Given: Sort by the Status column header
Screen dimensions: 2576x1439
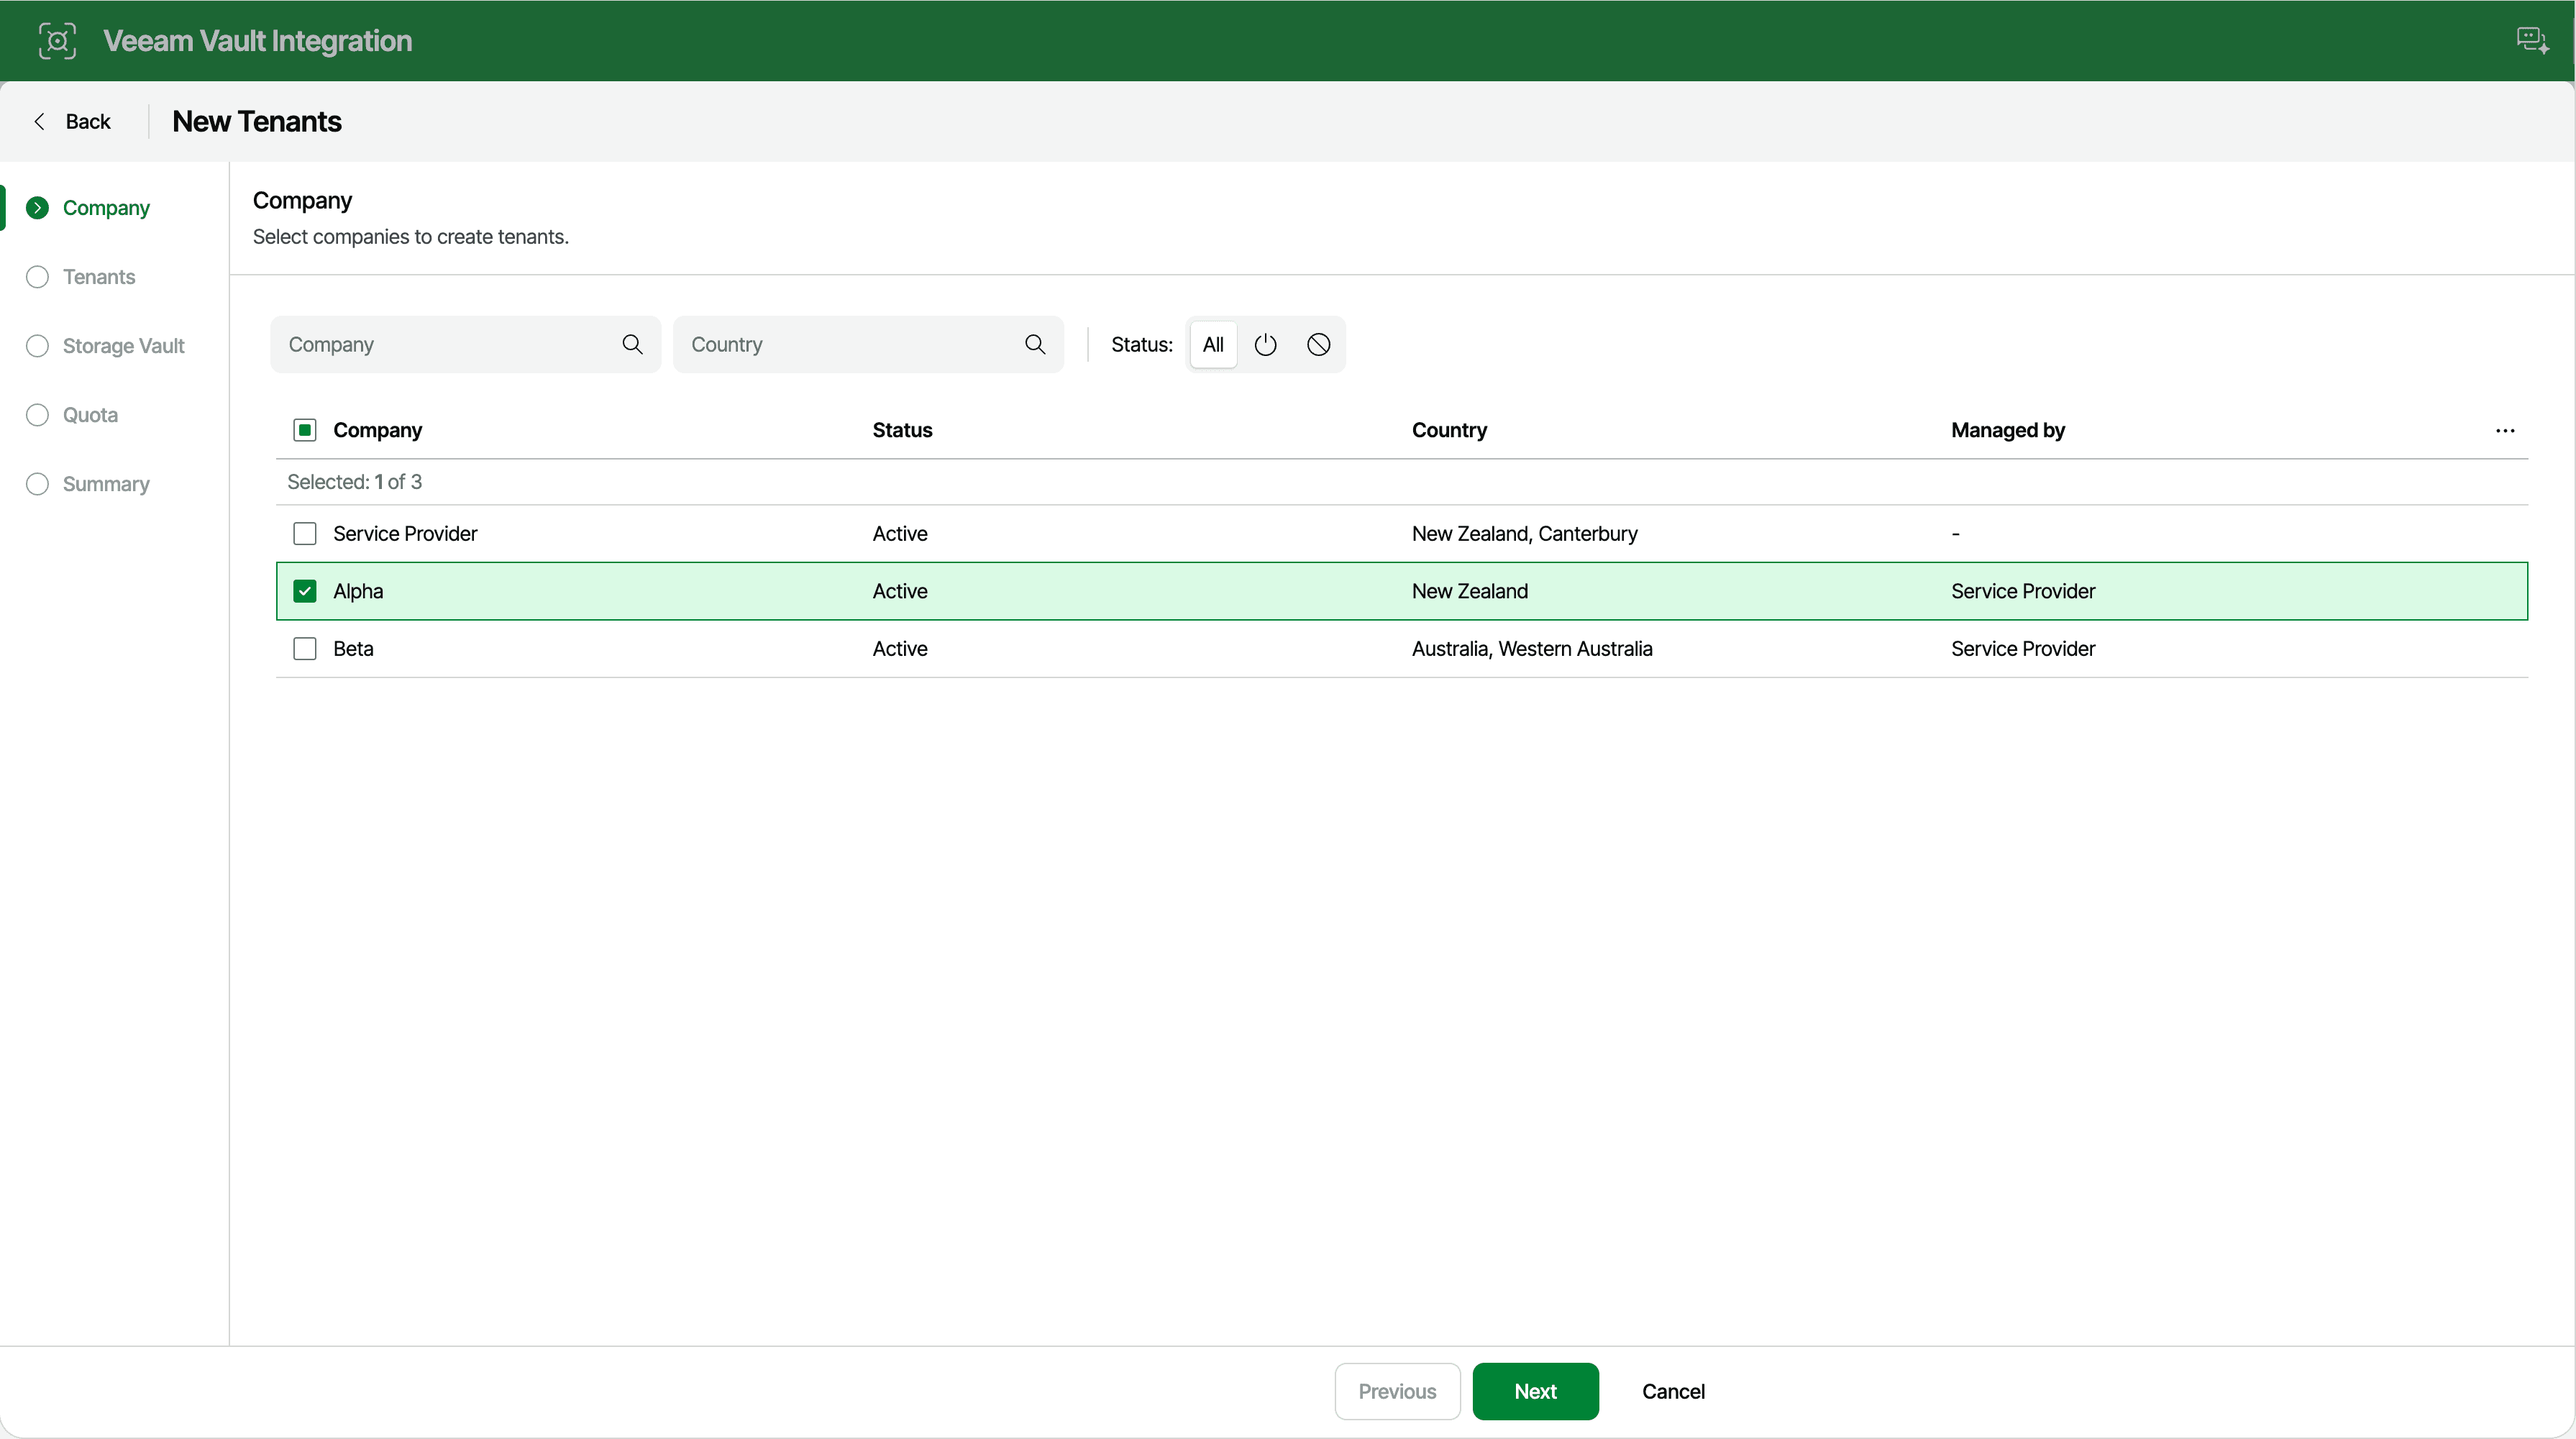Looking at the screenshot, I should [x=902, y=430].
